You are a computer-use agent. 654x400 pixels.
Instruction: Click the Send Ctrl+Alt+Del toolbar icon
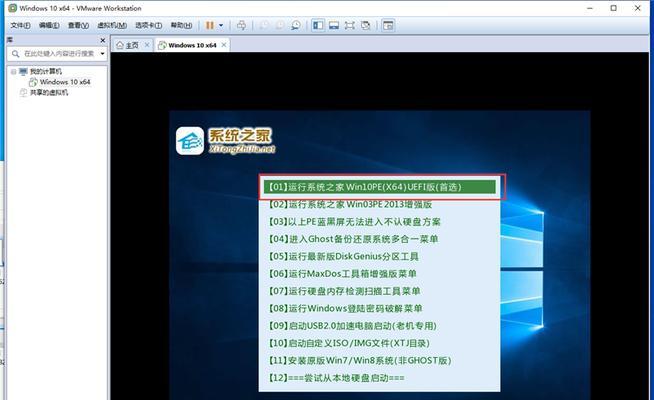(241, 25)
